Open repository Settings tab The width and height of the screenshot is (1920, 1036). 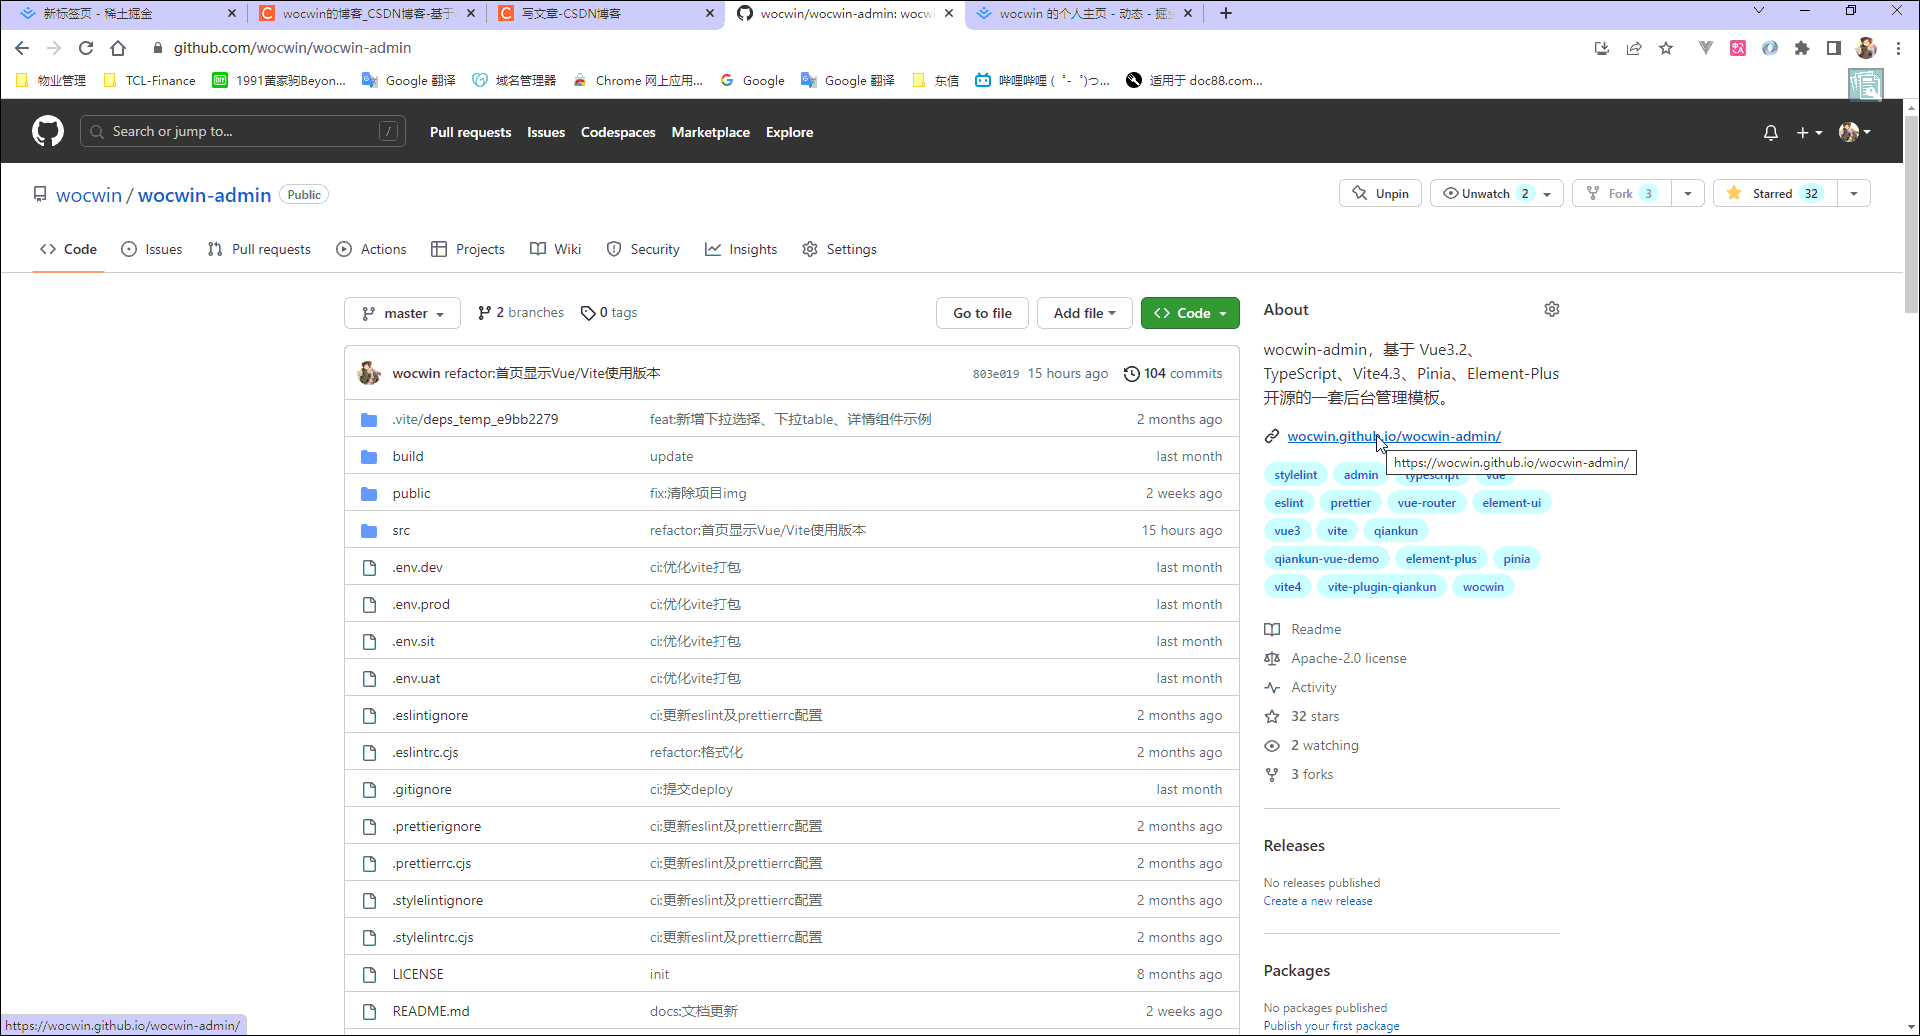tap(840, 249)
